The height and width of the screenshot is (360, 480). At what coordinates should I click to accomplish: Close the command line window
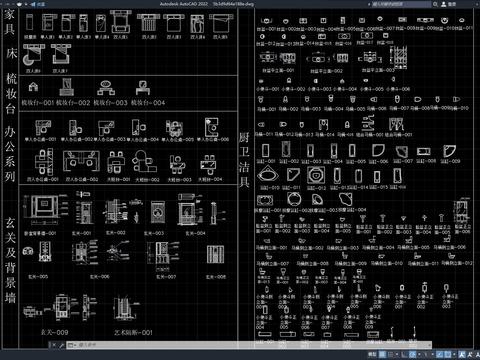pyautogui.click(x=54, y=345)
